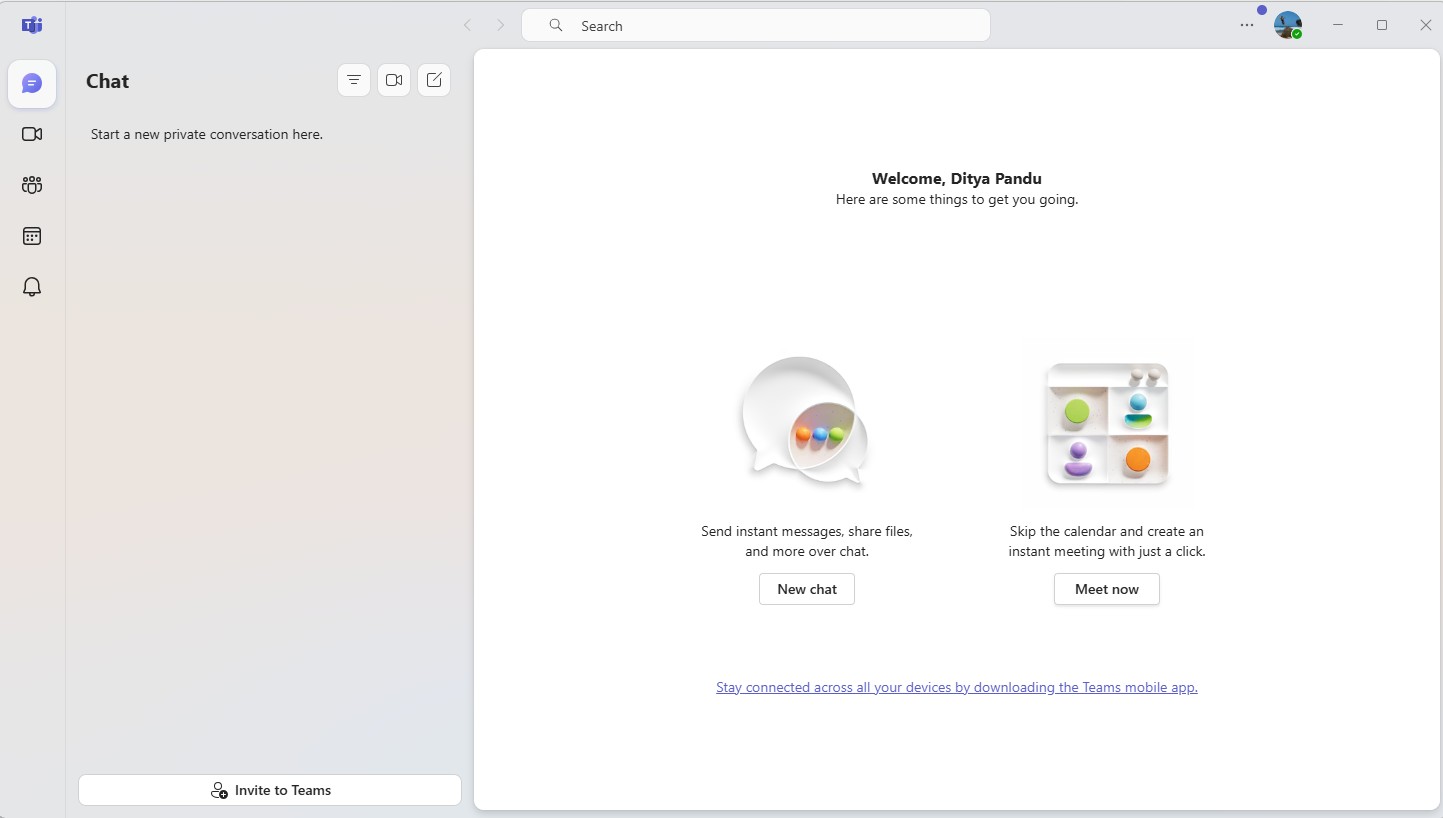Click "Start a new private conversation here." text
Screen dimensions: 1443x818
tap(207, 134)
